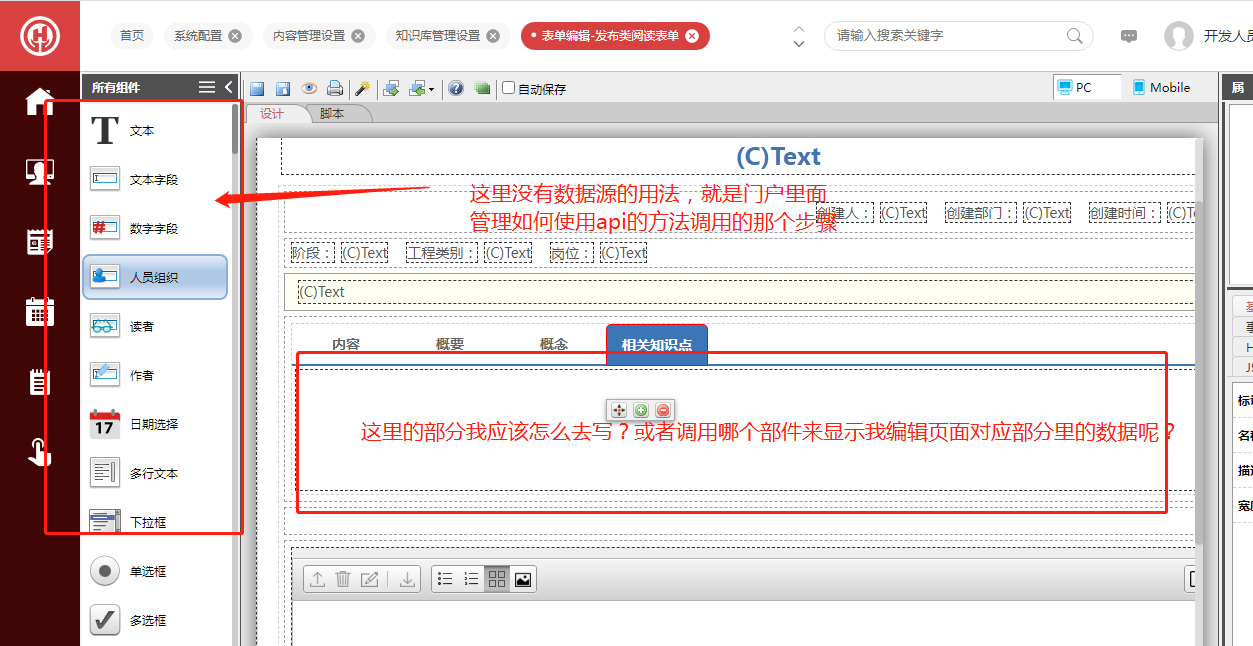Select the 文本字段 component
The image size is (1253, 646).
click(x=155, y=180)
